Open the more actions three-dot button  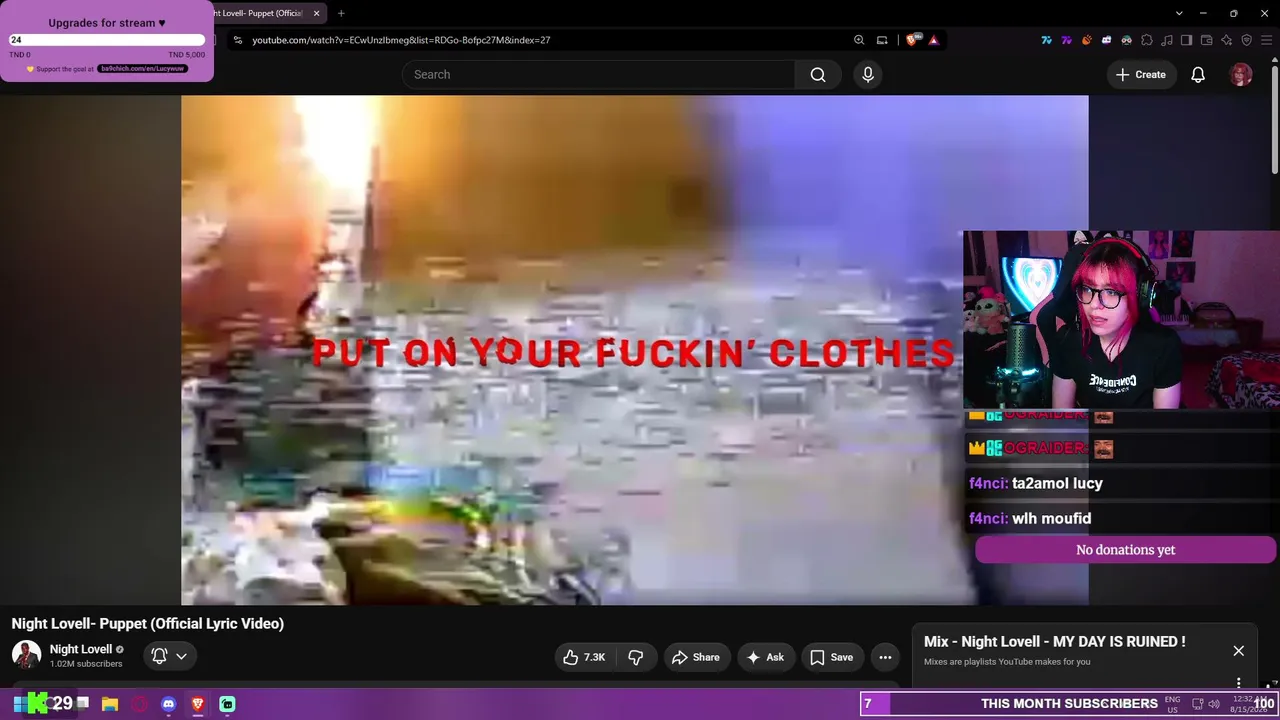(x=885, y=657)
